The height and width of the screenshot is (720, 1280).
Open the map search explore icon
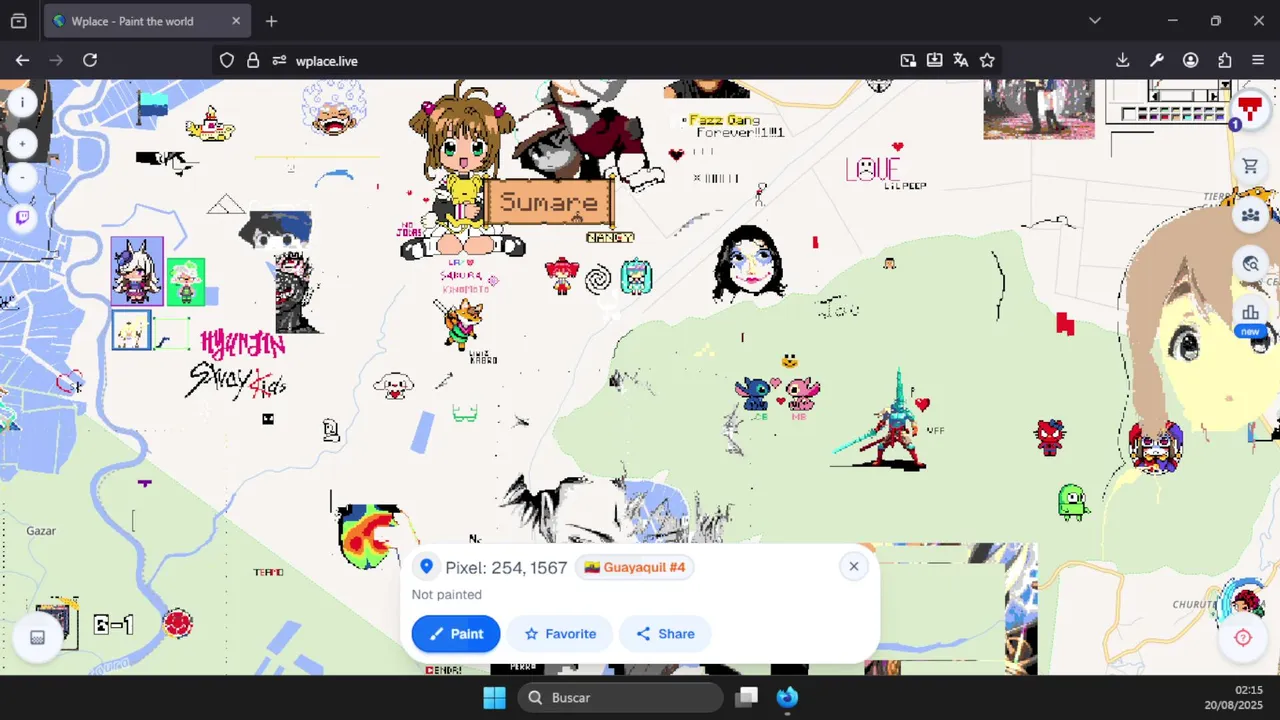tap(1250, 264)
